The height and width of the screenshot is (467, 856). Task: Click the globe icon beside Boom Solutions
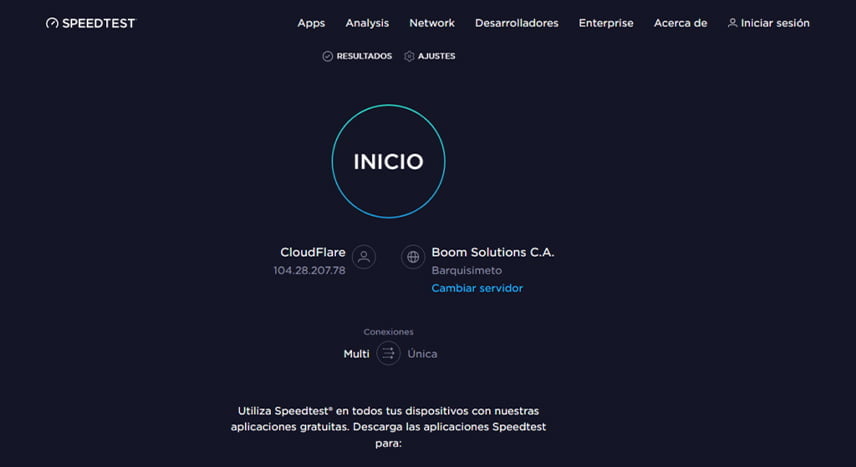click(413, 257)
